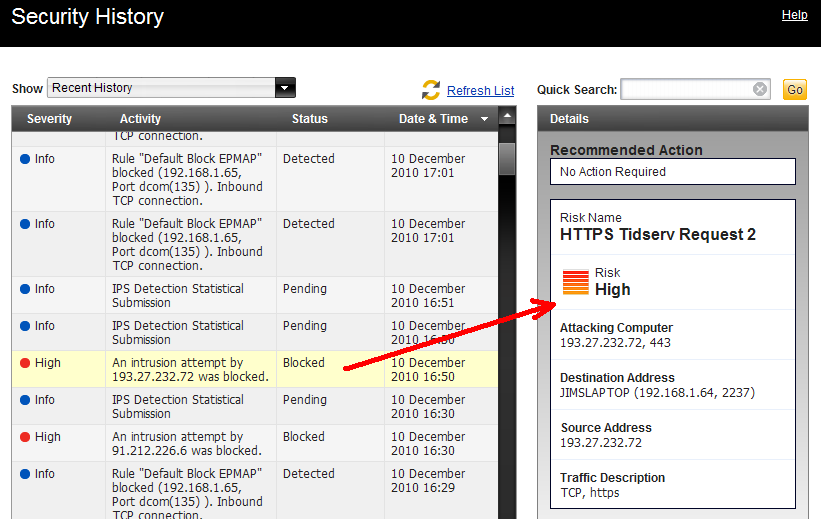
Task: Click the high risk level bars icon
Action: pyautogui.click(x=575, y=282)
